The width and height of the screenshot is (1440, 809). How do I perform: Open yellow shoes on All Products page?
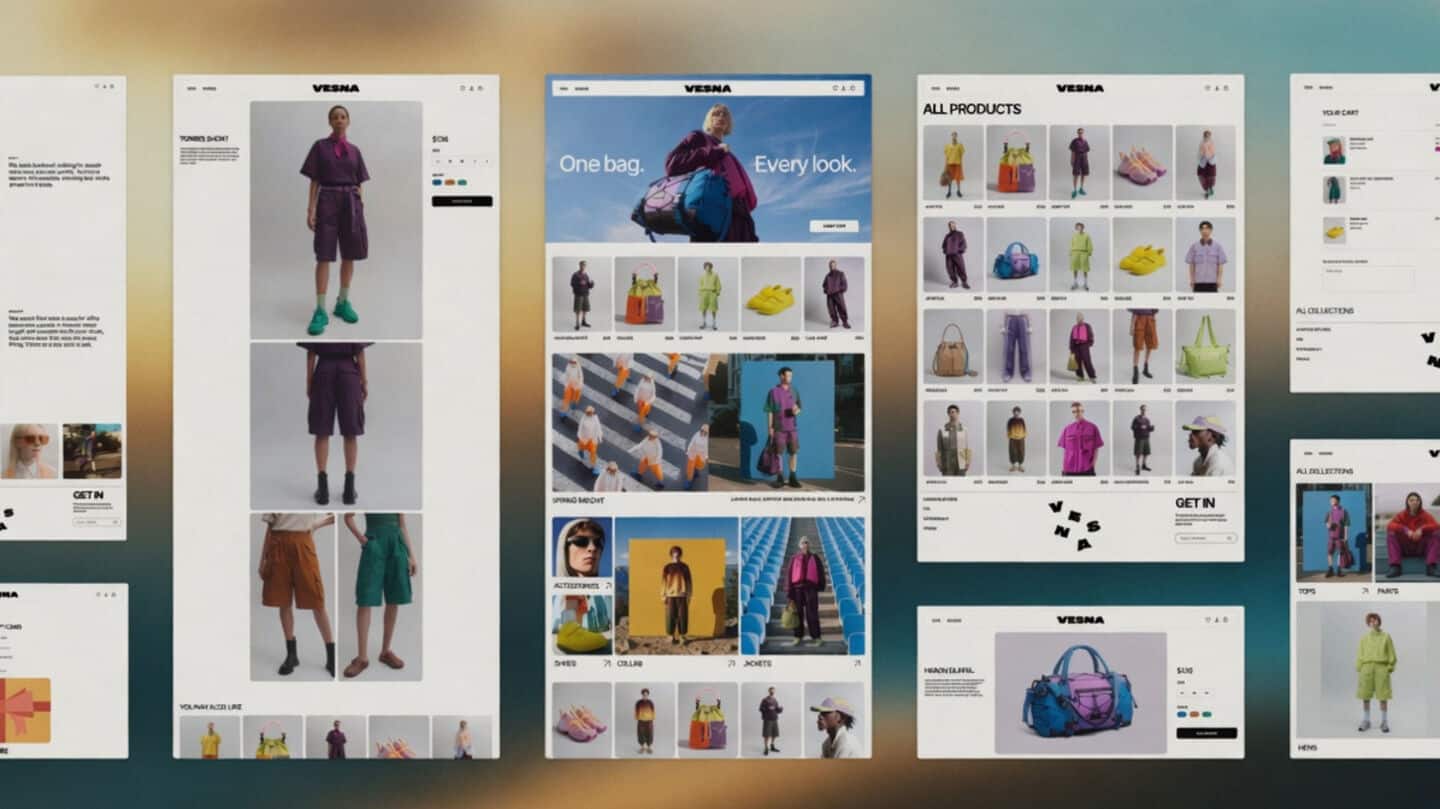1143,254
